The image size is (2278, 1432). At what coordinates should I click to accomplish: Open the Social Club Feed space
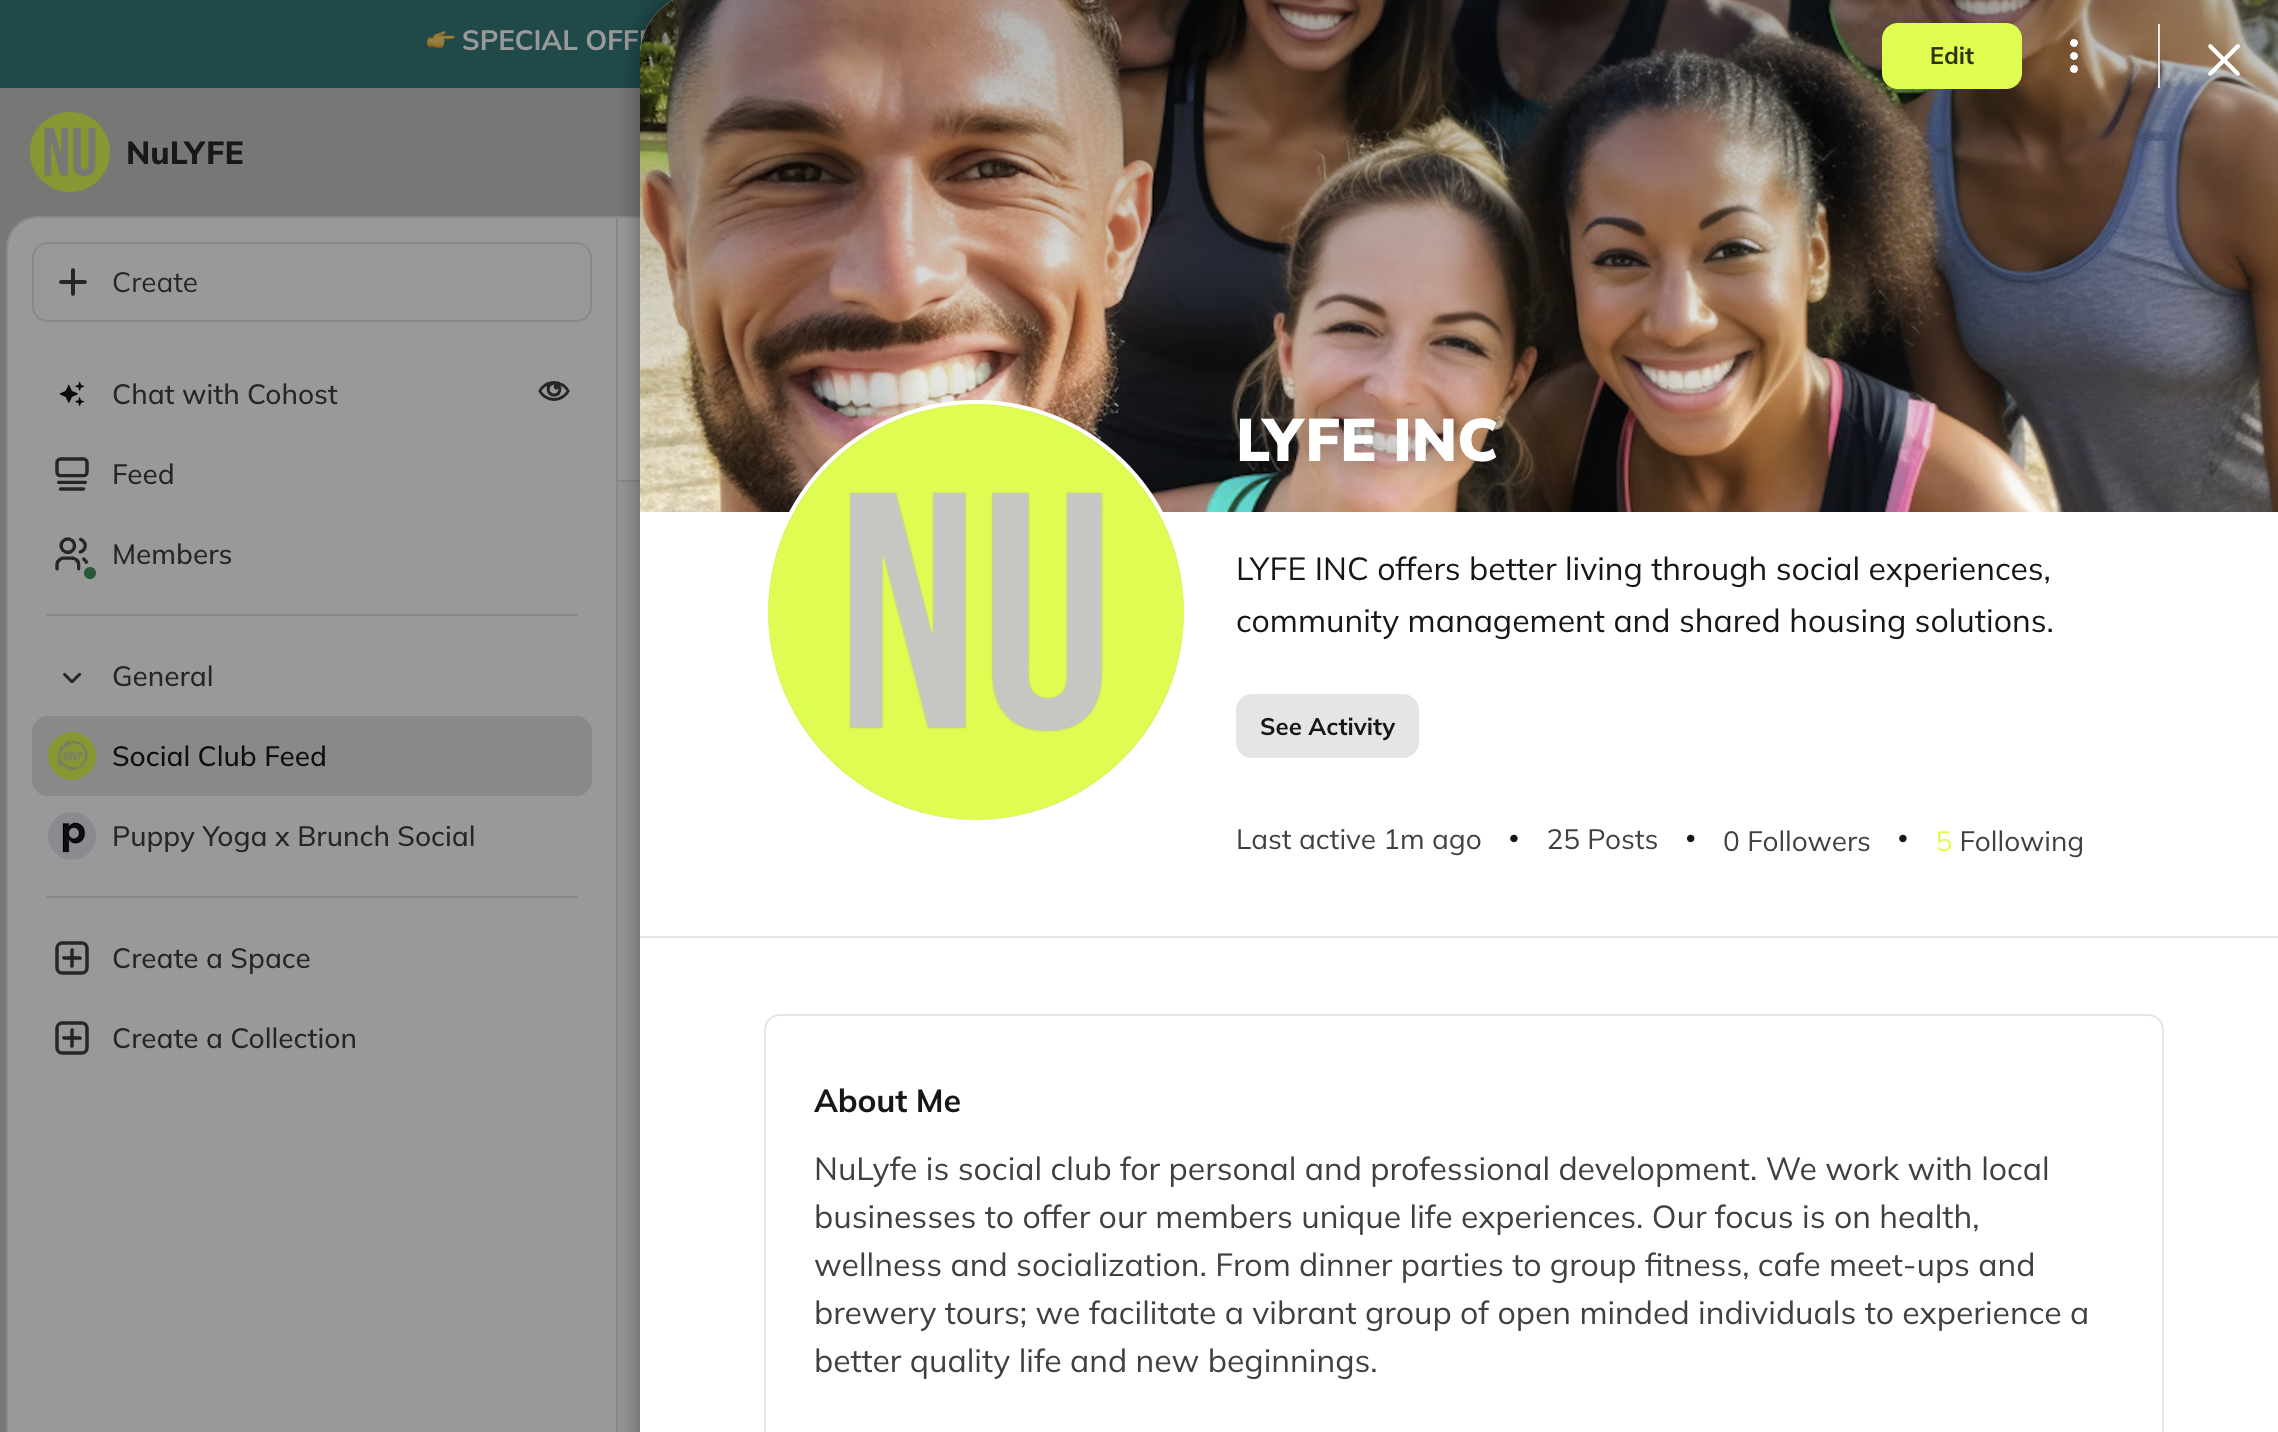(312, 756)
